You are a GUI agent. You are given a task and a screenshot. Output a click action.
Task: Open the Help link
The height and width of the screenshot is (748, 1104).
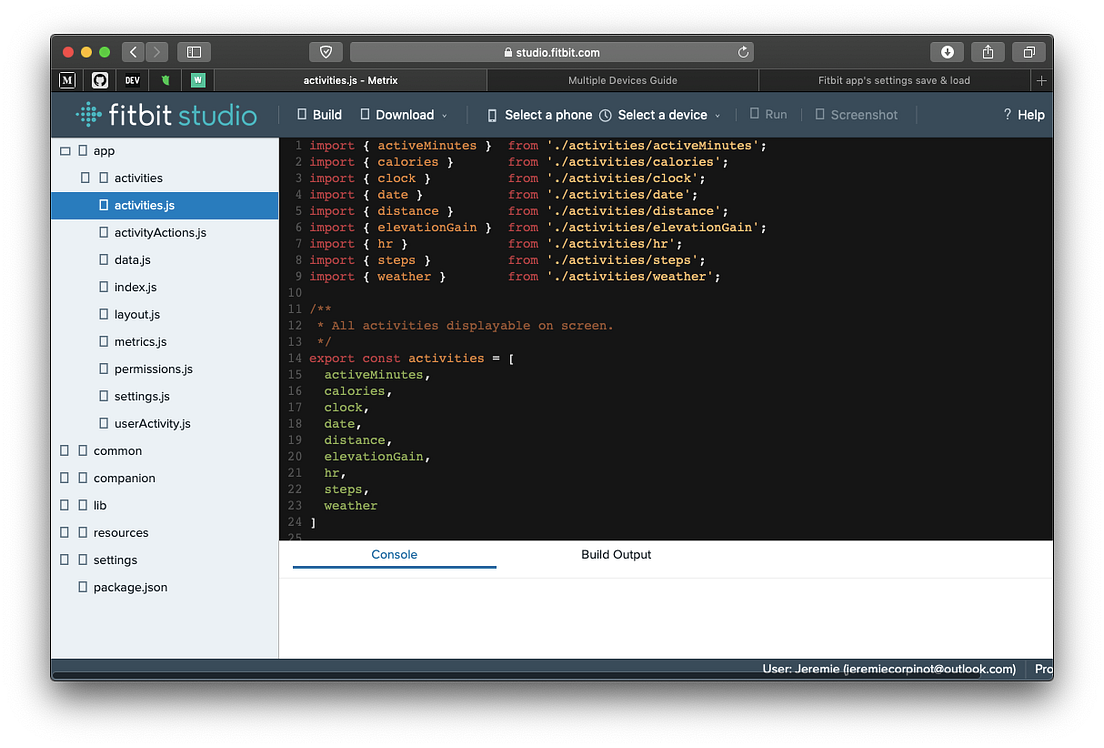(x=1024, y=115)
